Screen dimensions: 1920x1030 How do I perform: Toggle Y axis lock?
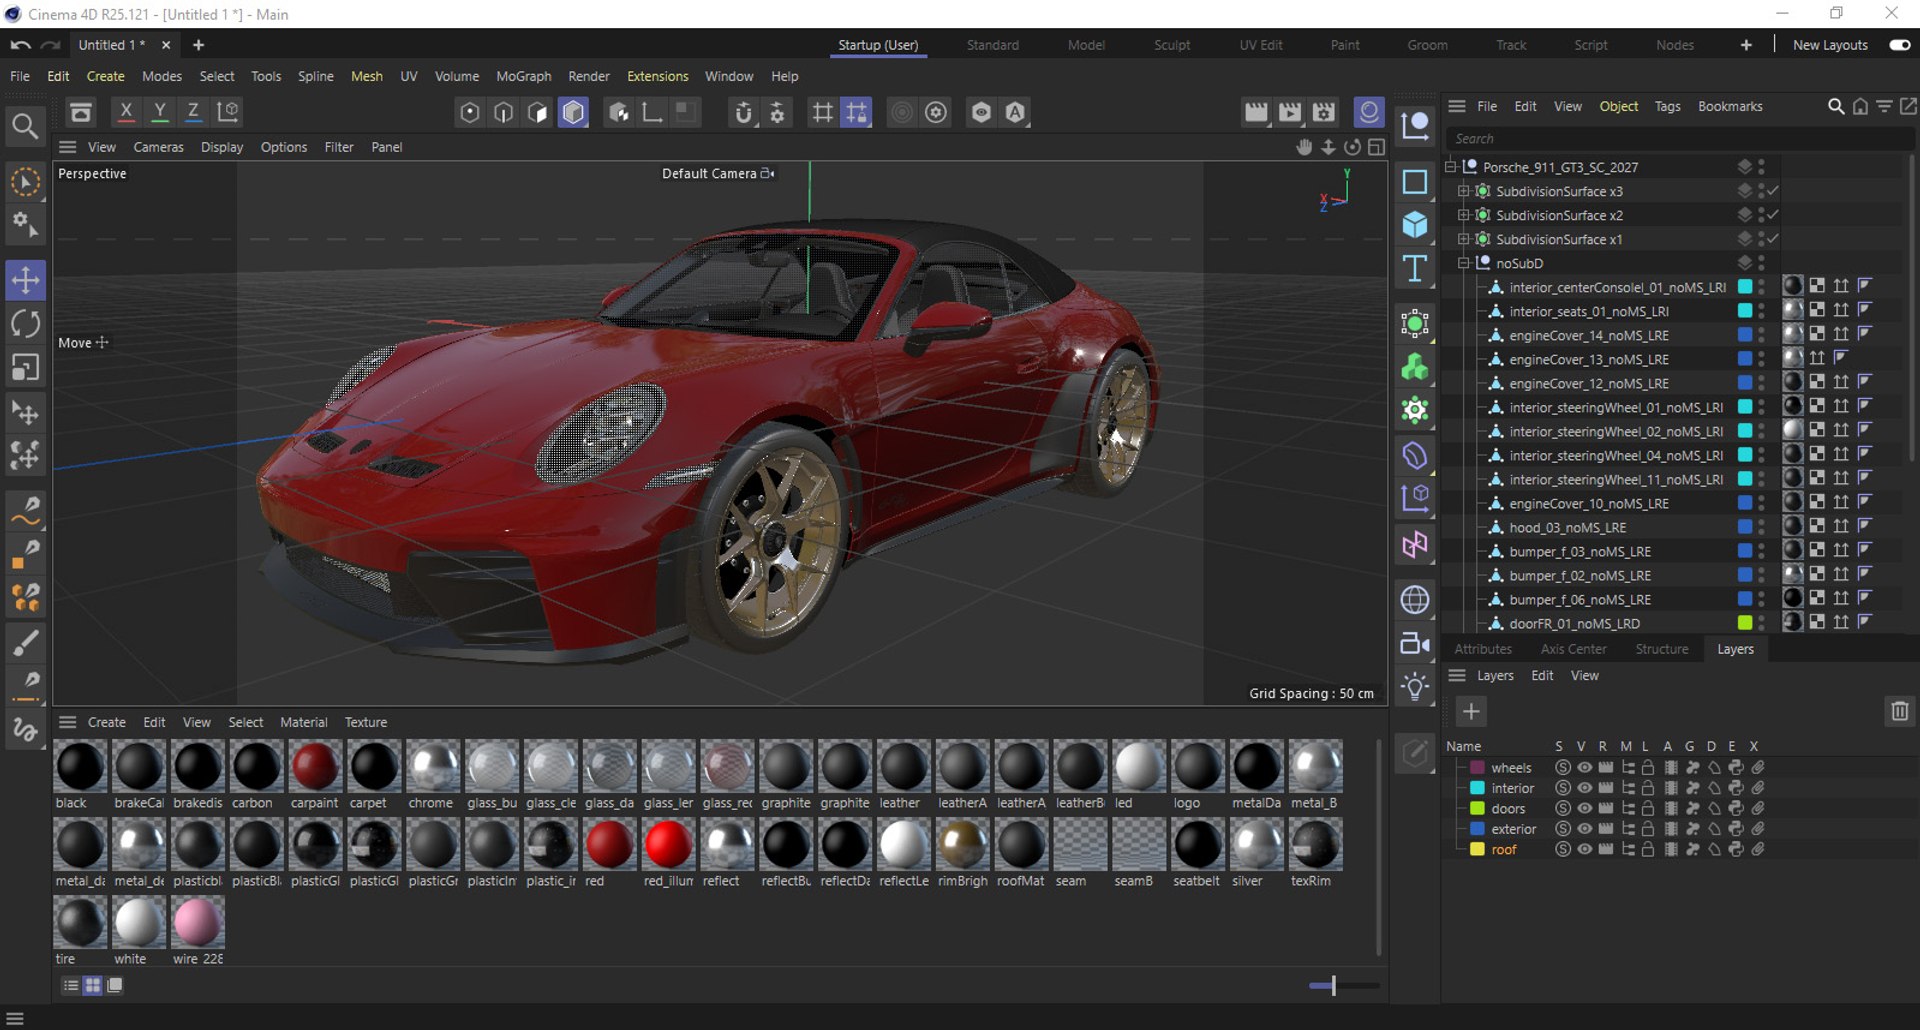(x=160, y=112)
